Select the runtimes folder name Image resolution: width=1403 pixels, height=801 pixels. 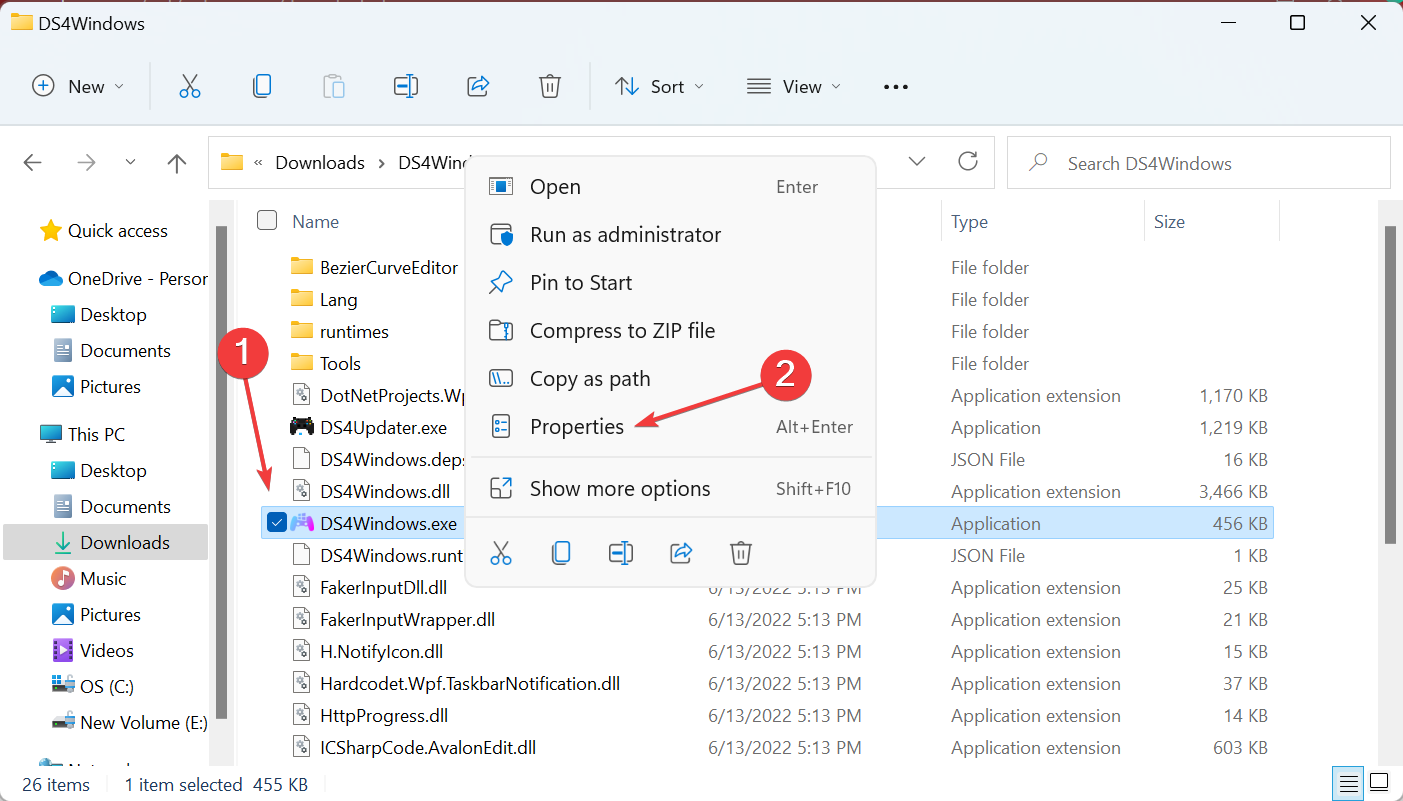(354, 332)
